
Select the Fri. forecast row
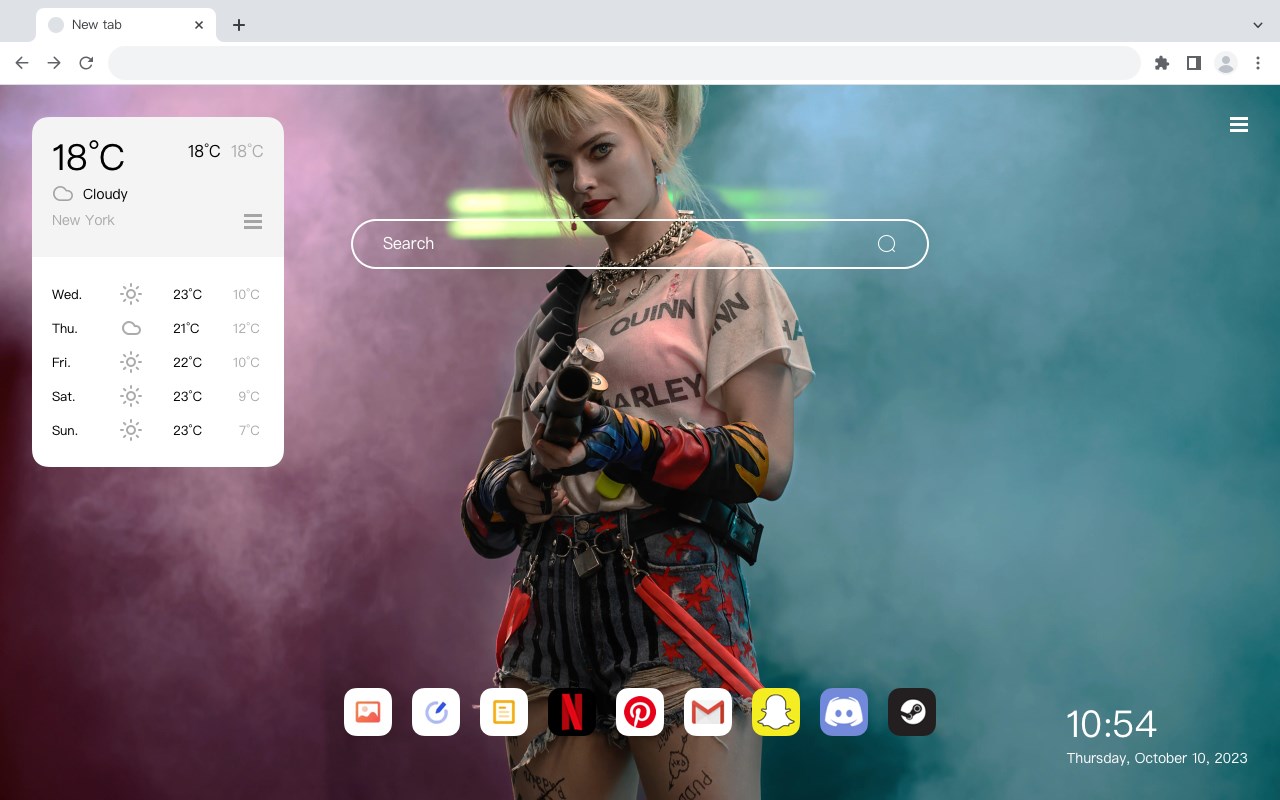[x=158, y=362]
